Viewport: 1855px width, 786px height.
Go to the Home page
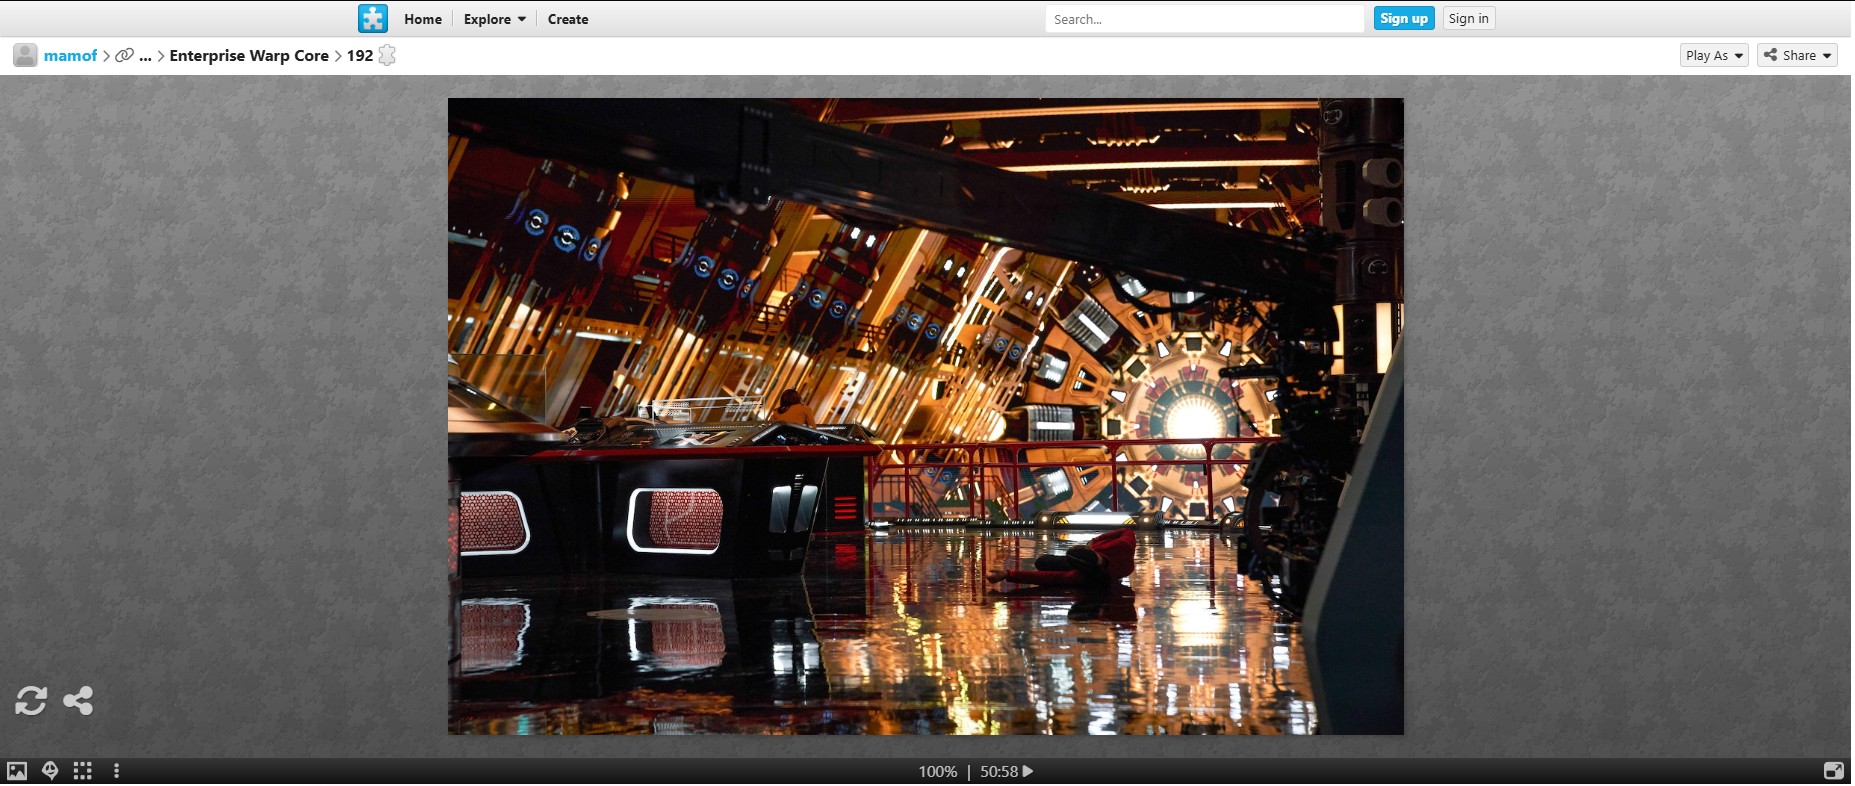pyautogui.click(x=422, y=19)
